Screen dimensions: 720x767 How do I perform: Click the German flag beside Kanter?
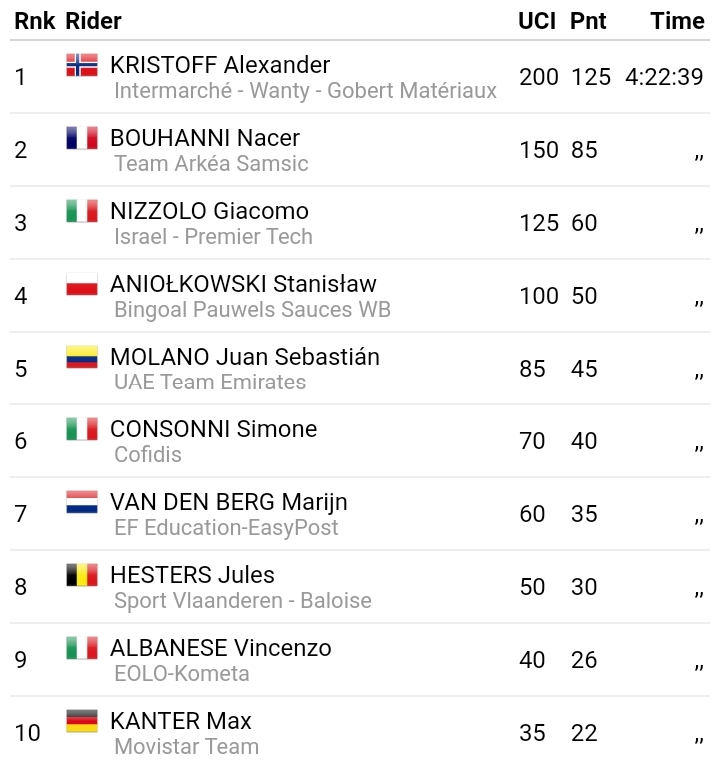click(x=82, y=721)
